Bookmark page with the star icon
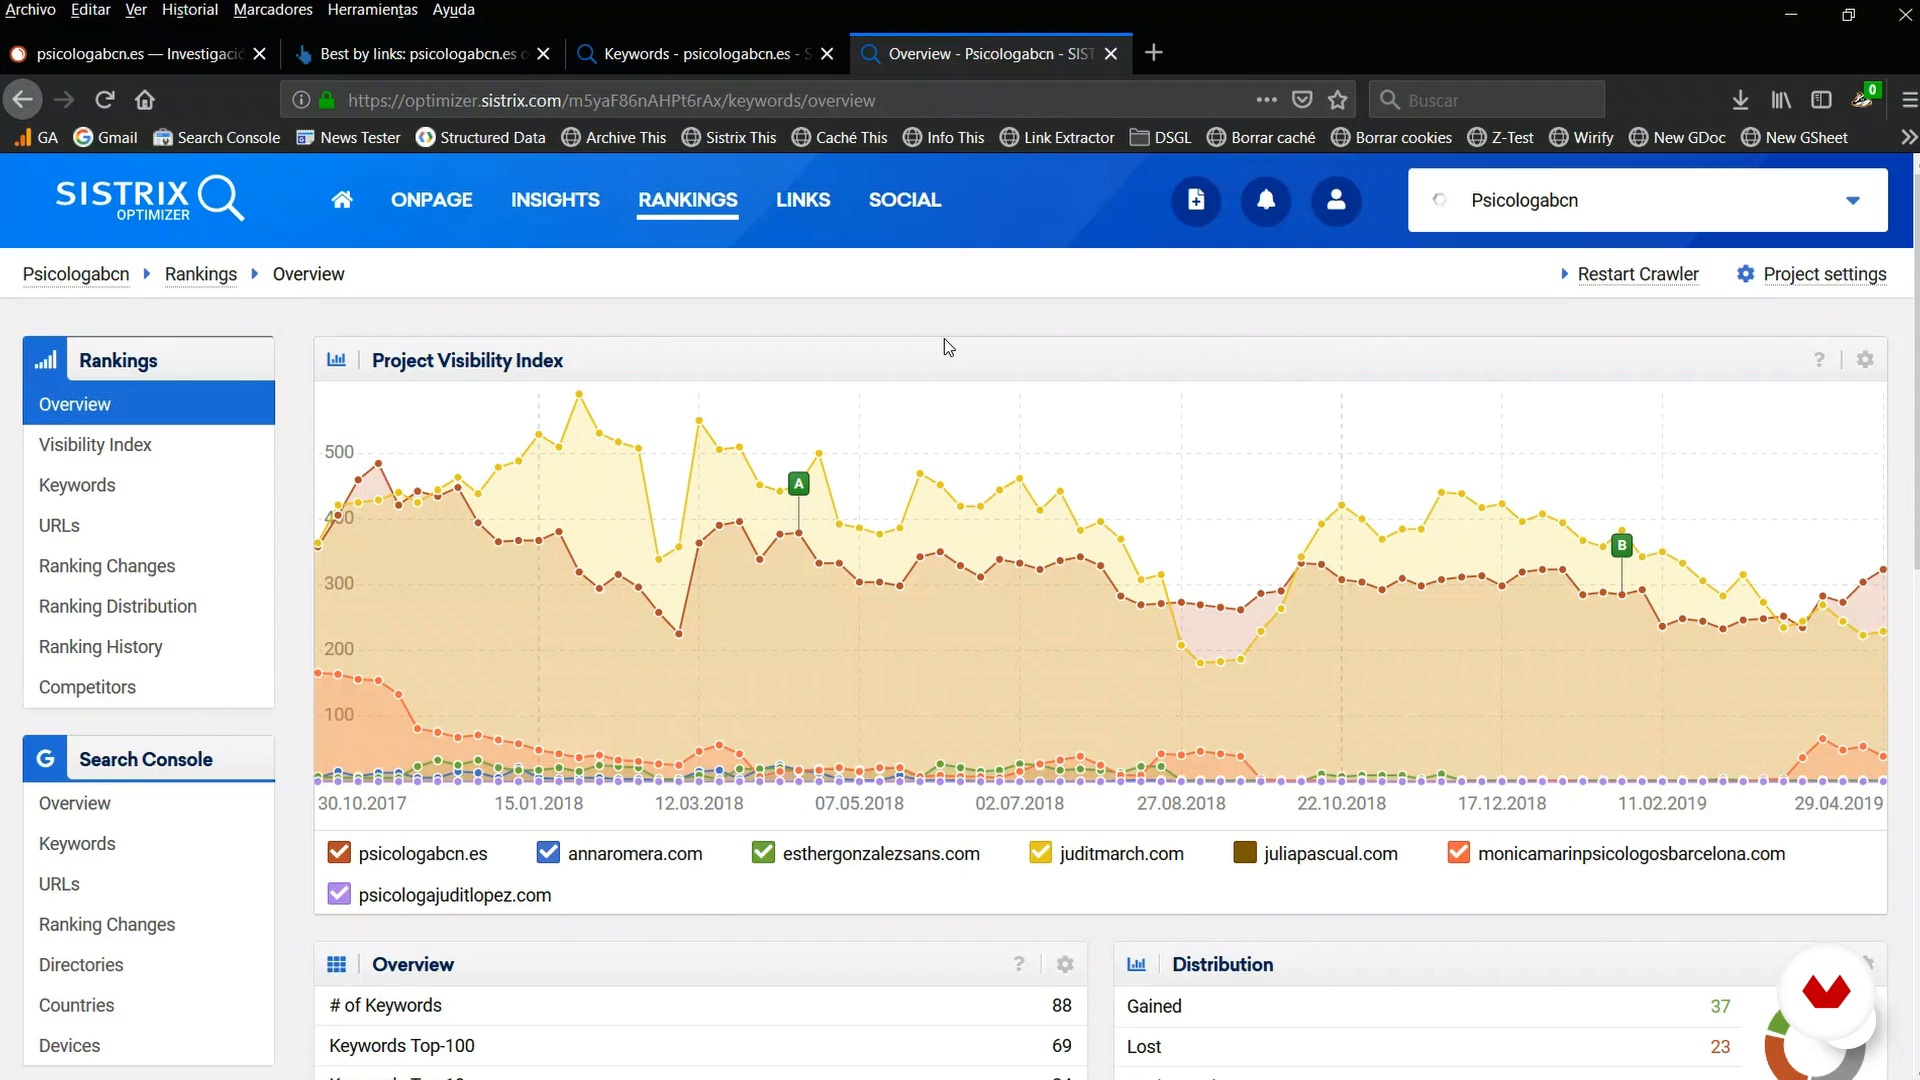The height and width of the screenshot is (1080, 1920). coord(1338,100)
